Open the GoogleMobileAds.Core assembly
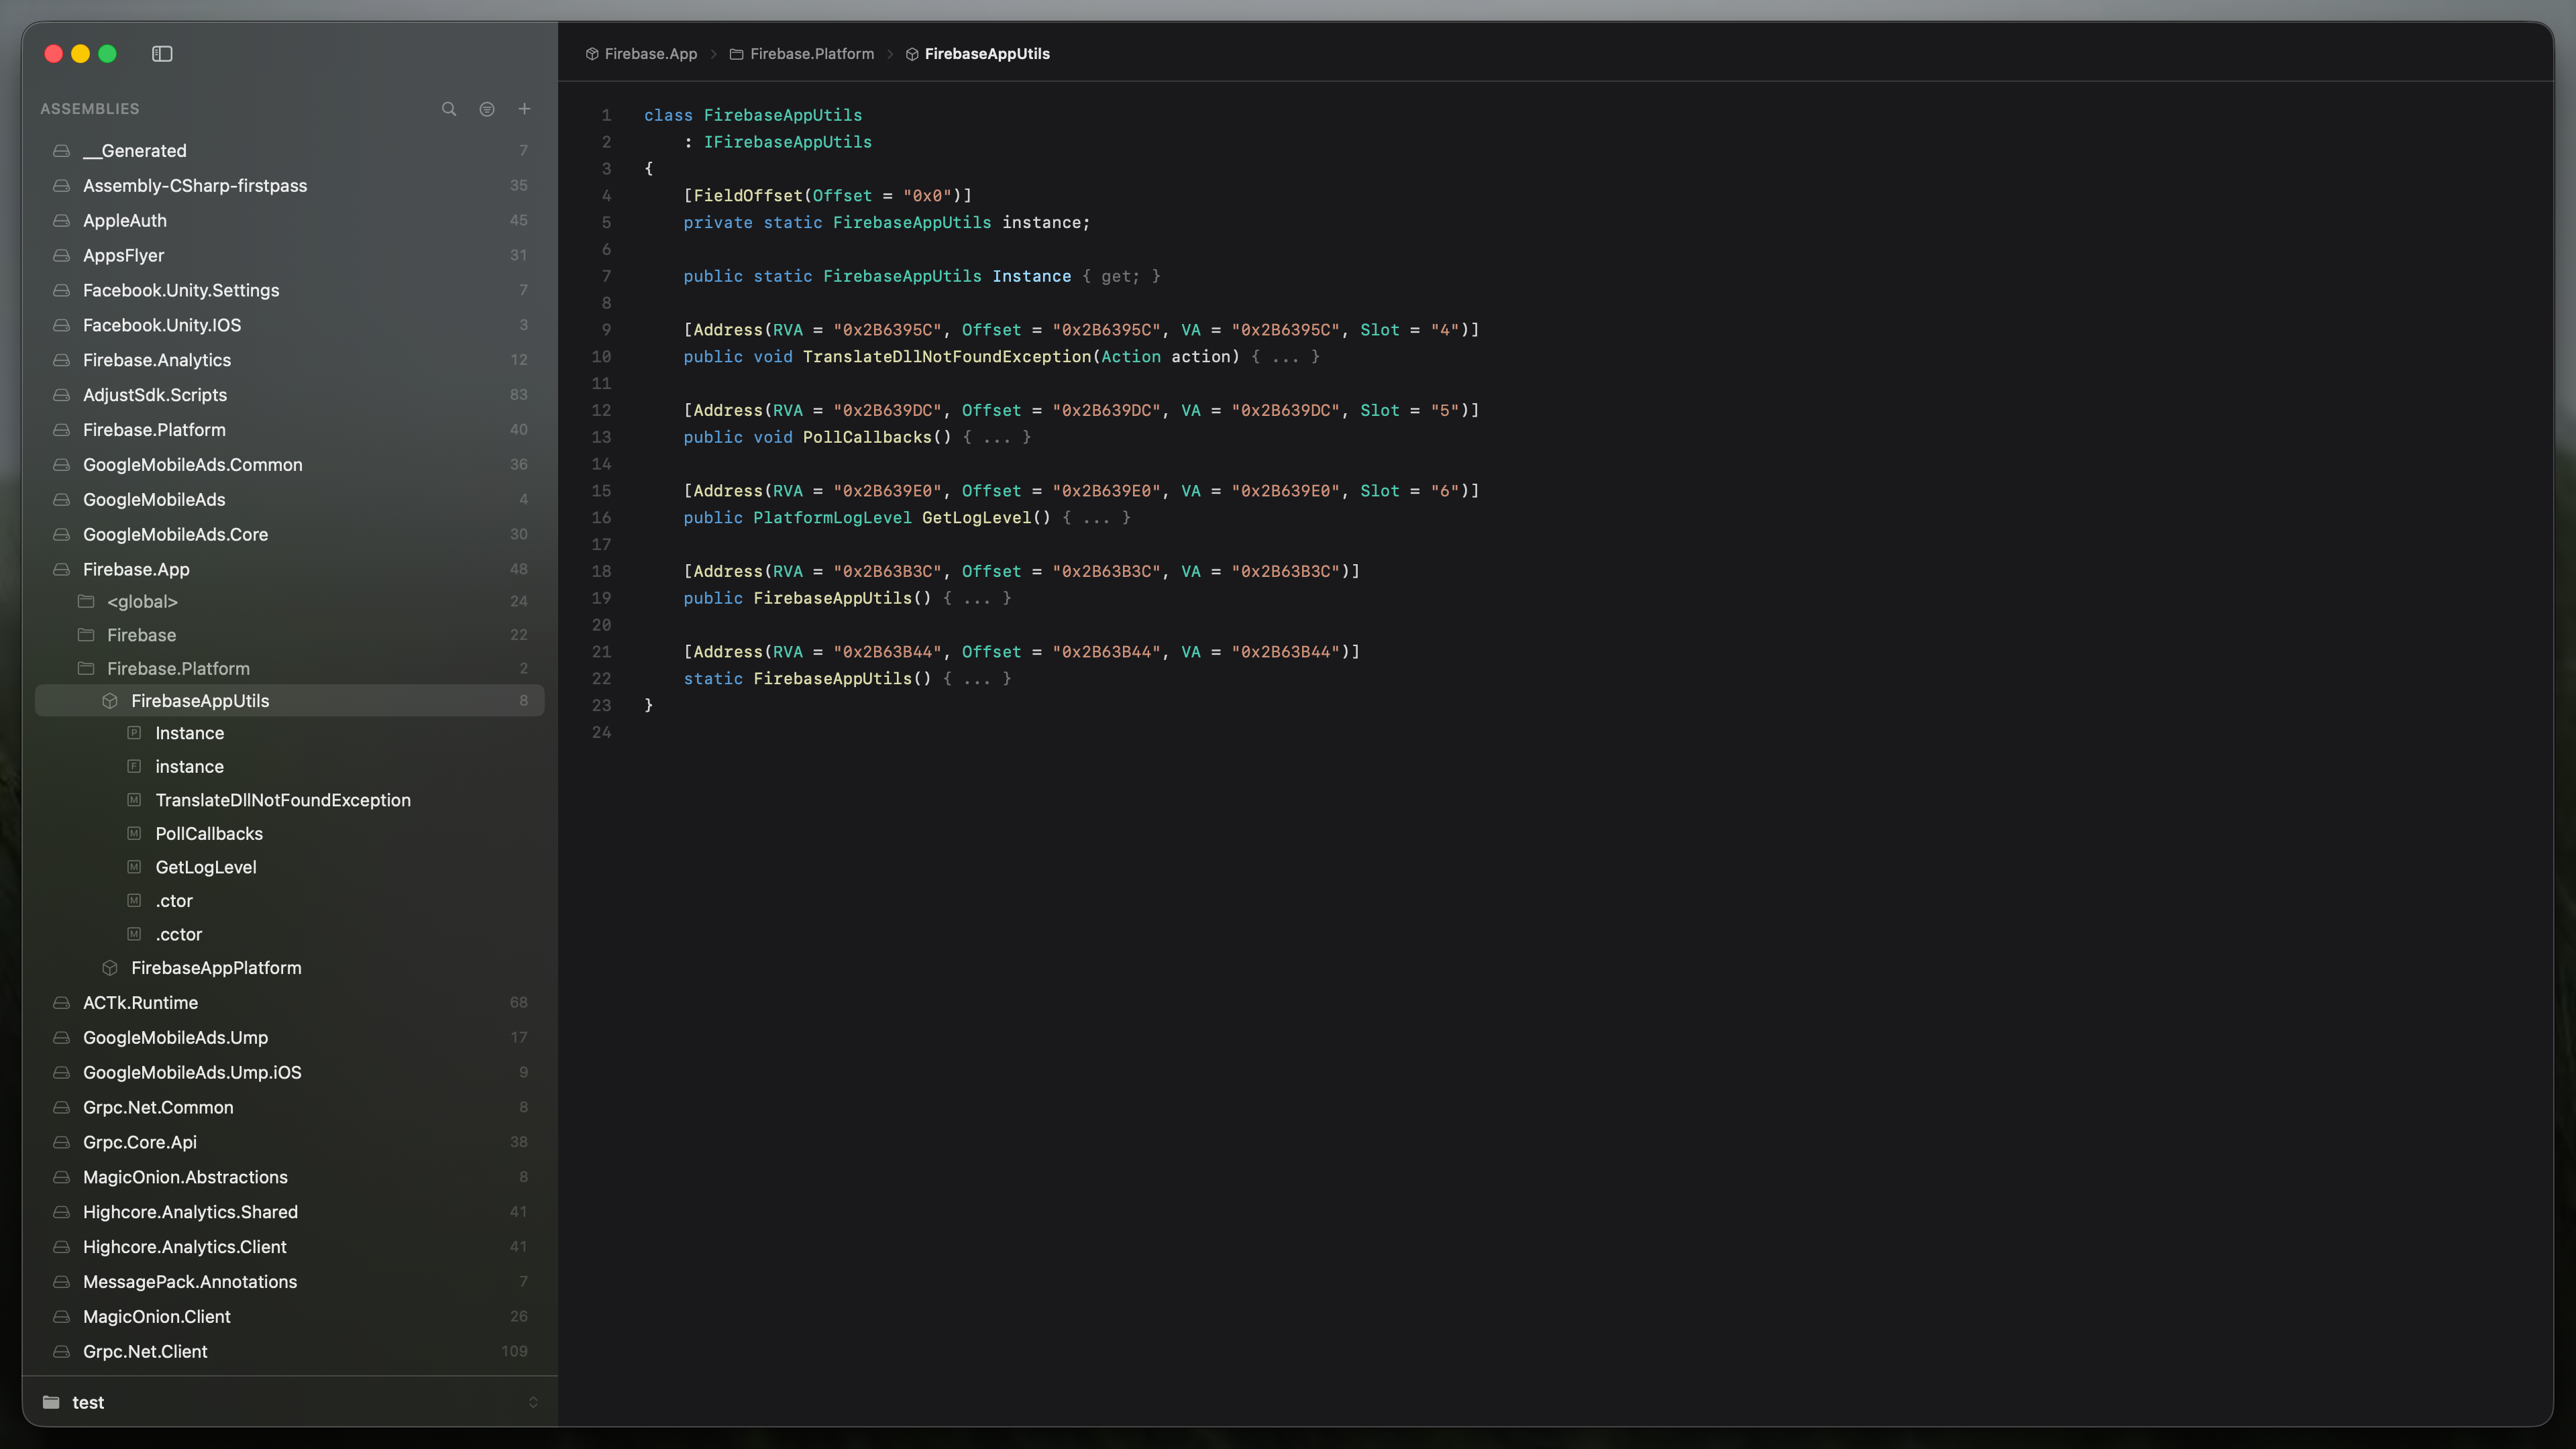 tap(175, 534)
